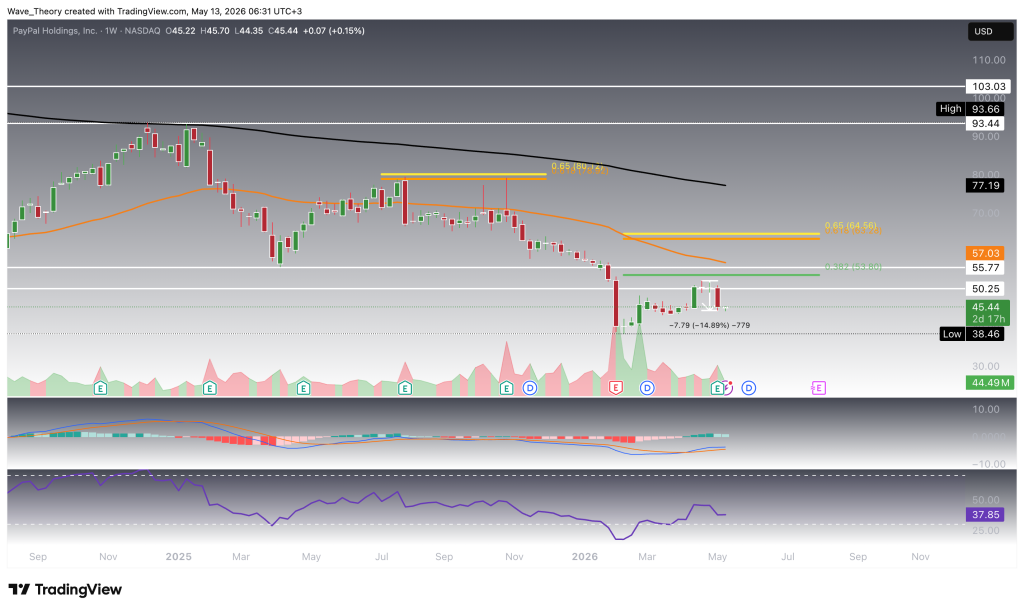The width and height of the screenshot is (1024, 611).
Task: Click the Jul label next to Sep 2026
Action: coord(788,556)
